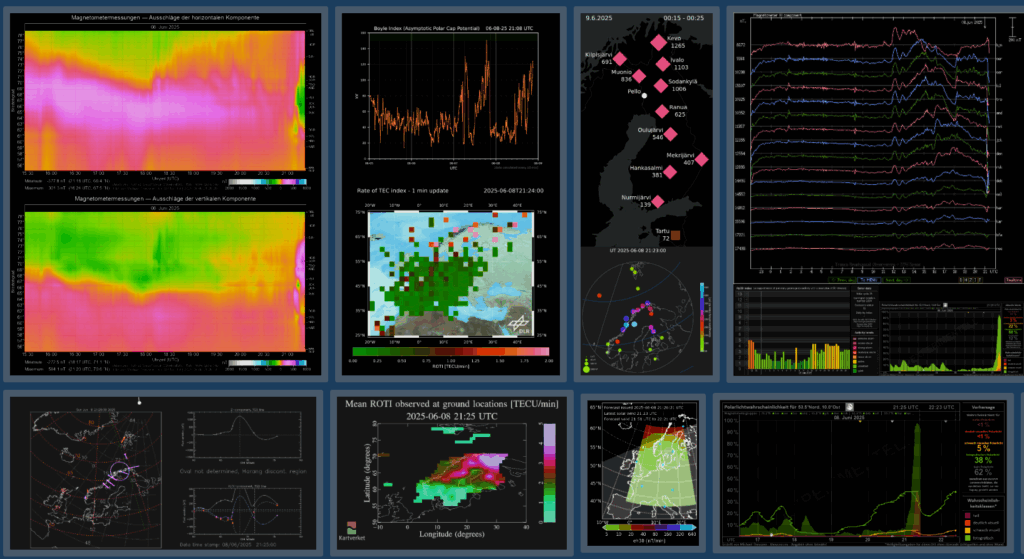The image size is (1024, 559).
Task: Click the Oulujärvi station diamond marker
Action: point(671,134)
